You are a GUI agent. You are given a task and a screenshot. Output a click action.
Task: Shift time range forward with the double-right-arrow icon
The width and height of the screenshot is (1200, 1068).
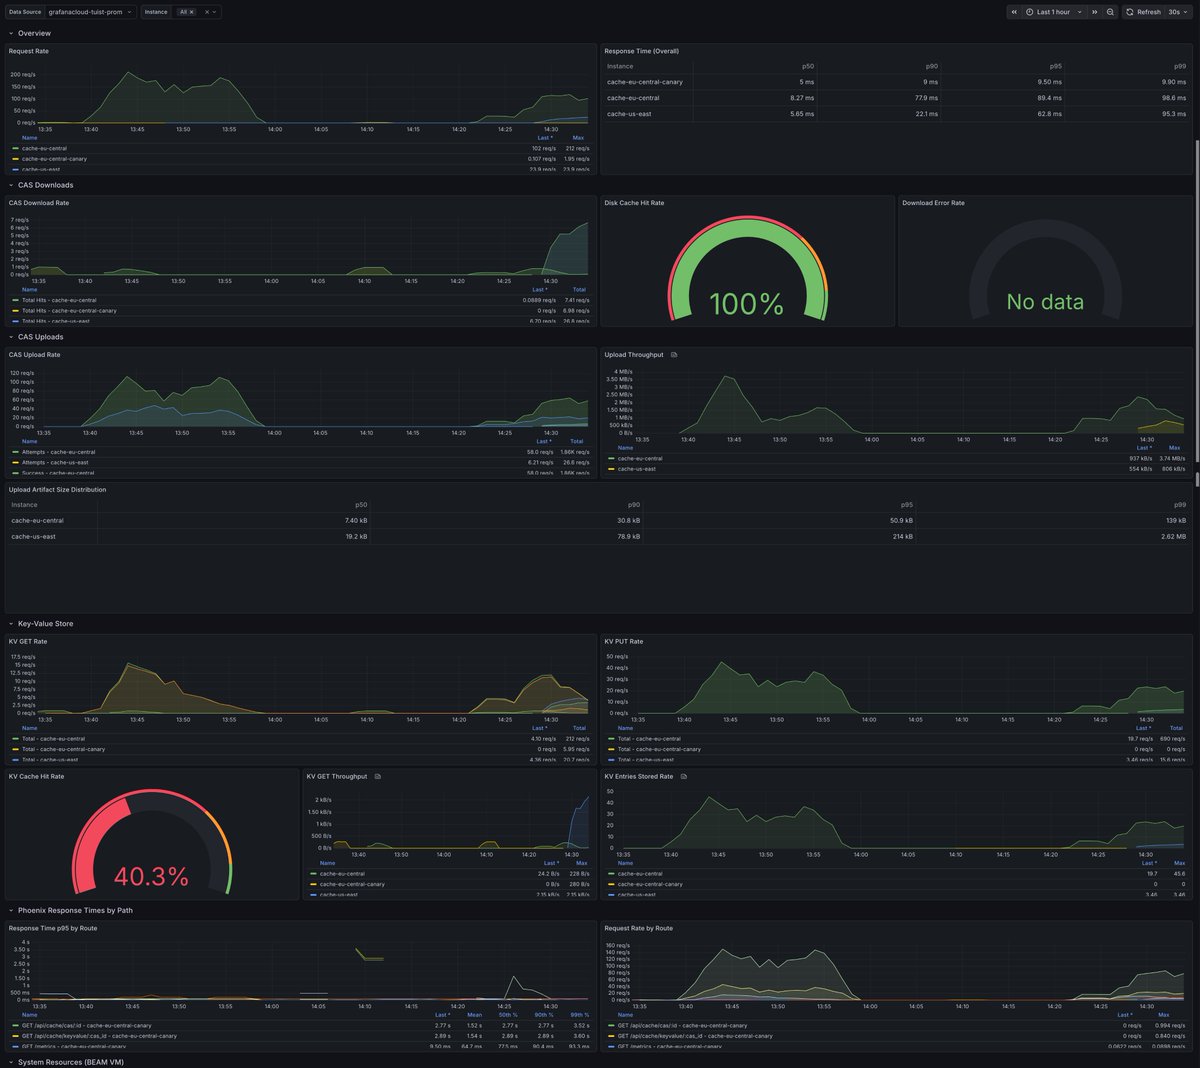point(1095,12)
